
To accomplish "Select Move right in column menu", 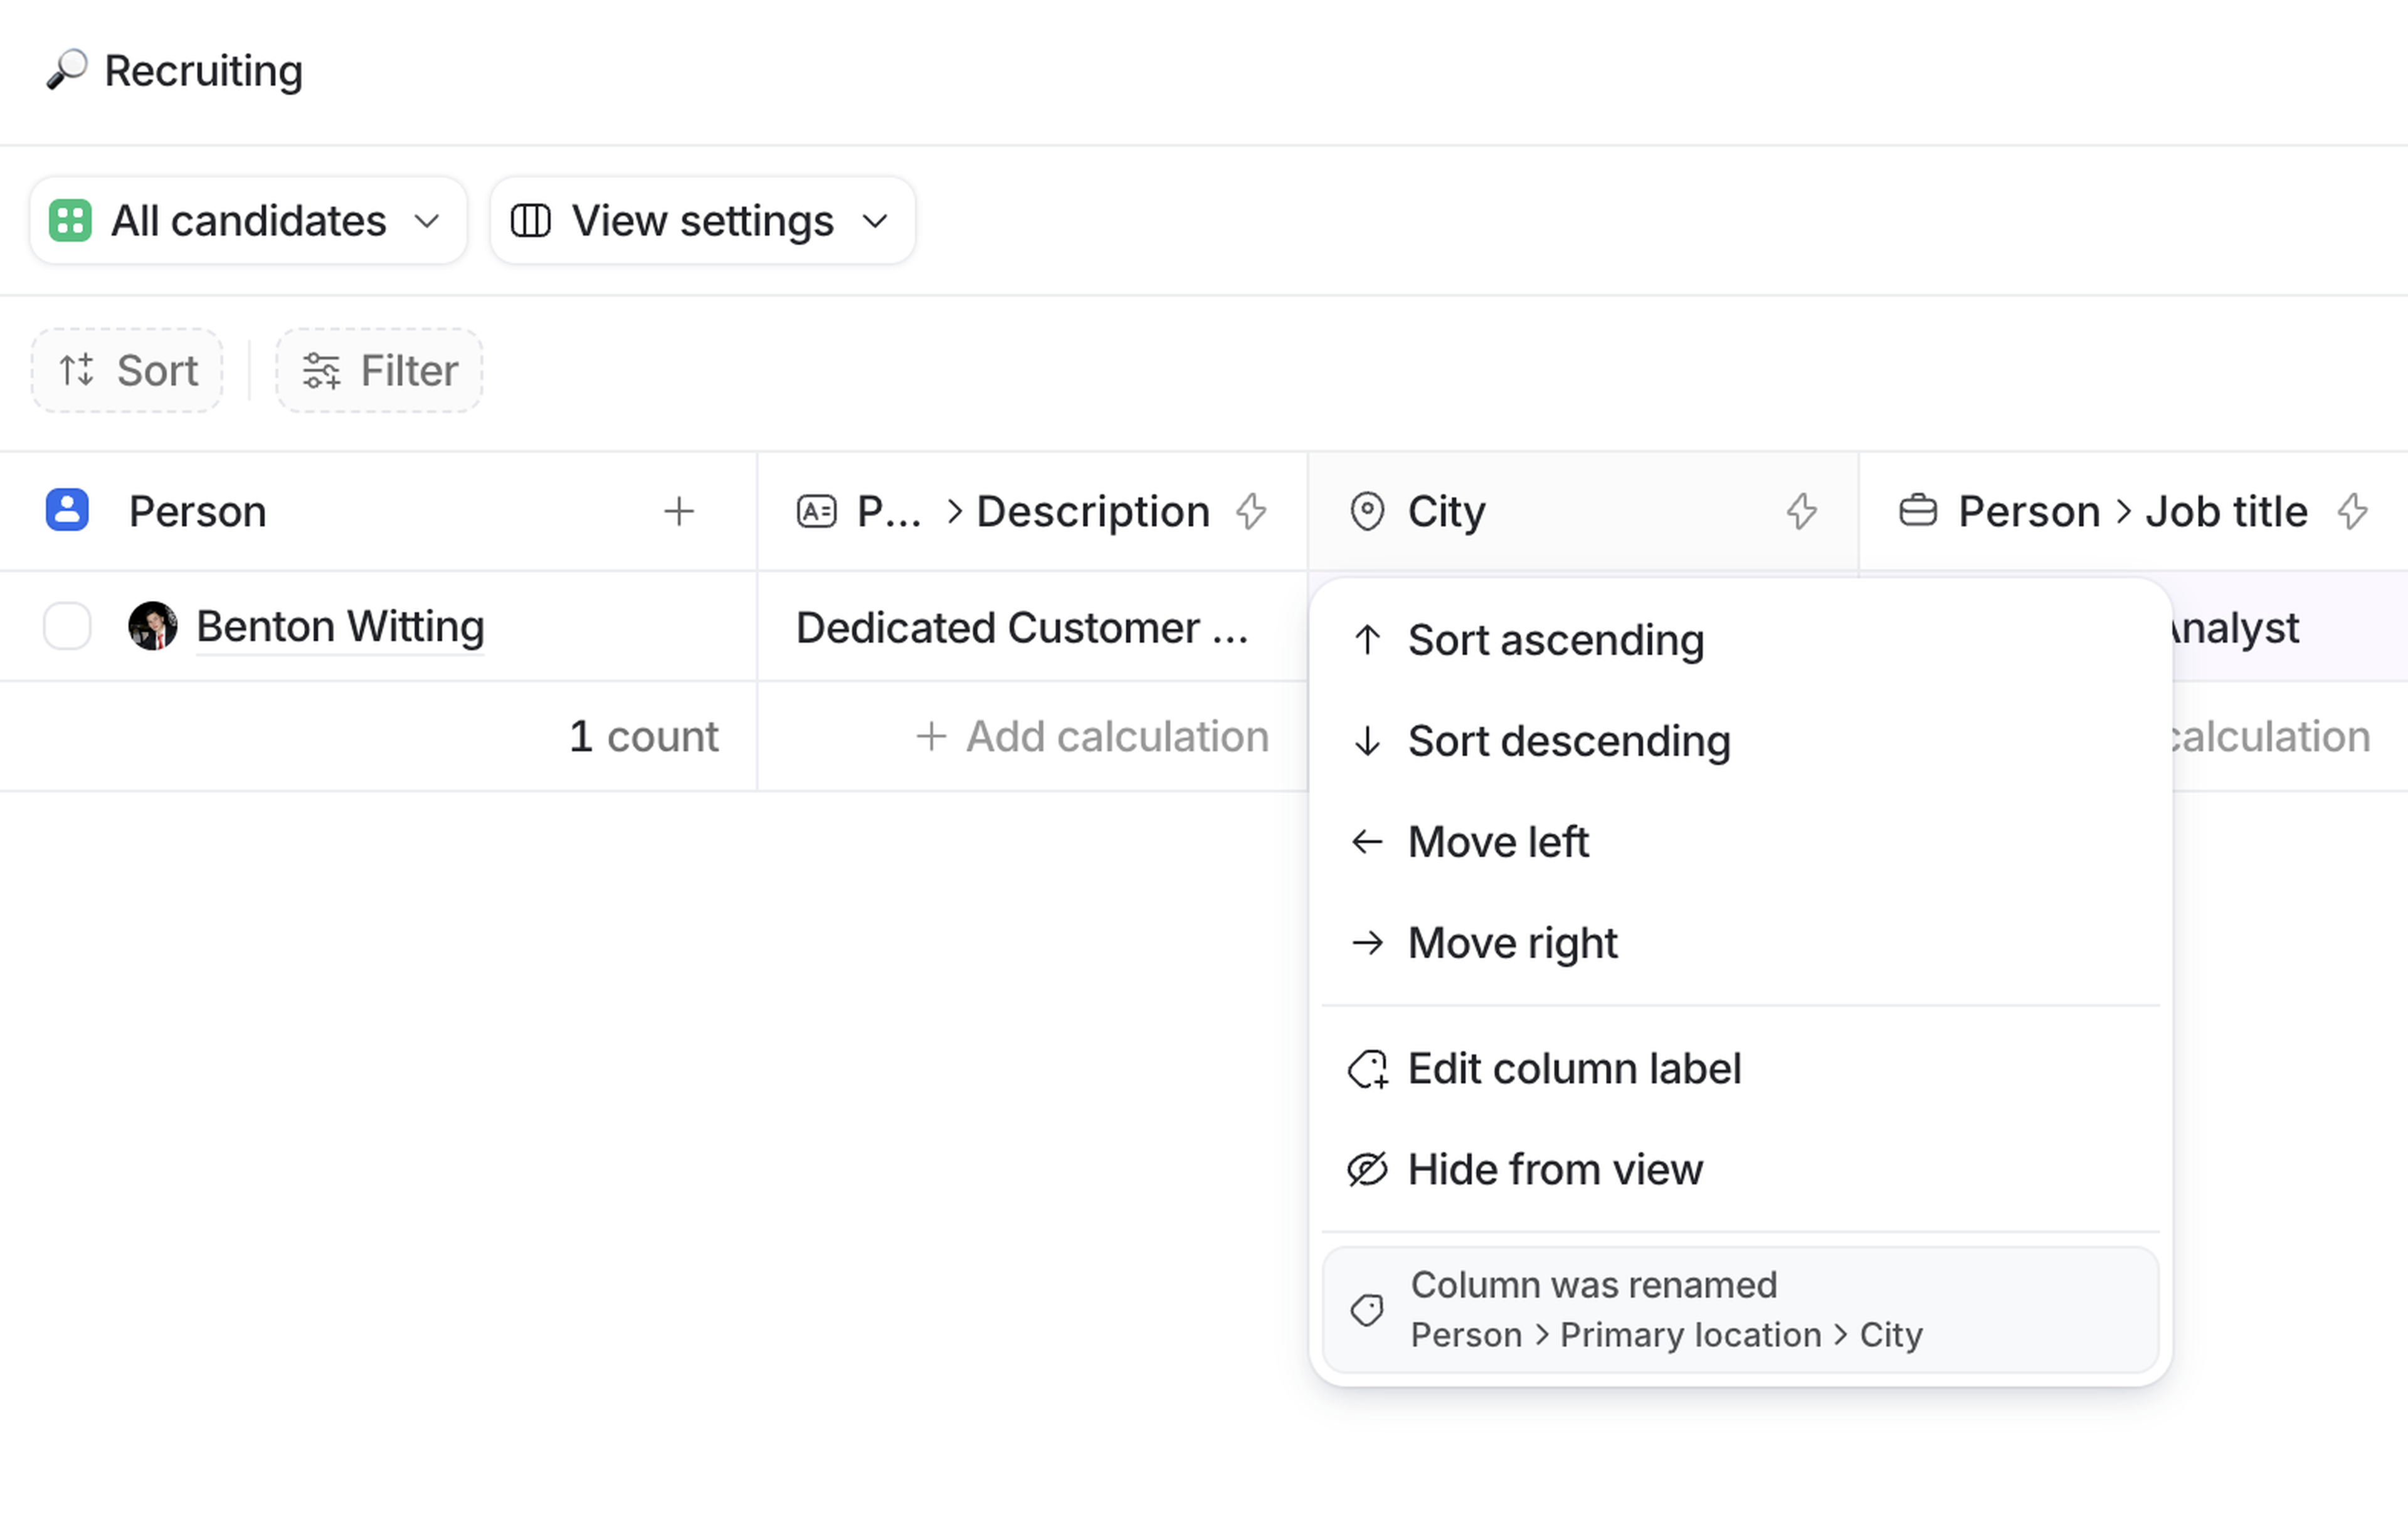I will click(x=1512, y=943).
